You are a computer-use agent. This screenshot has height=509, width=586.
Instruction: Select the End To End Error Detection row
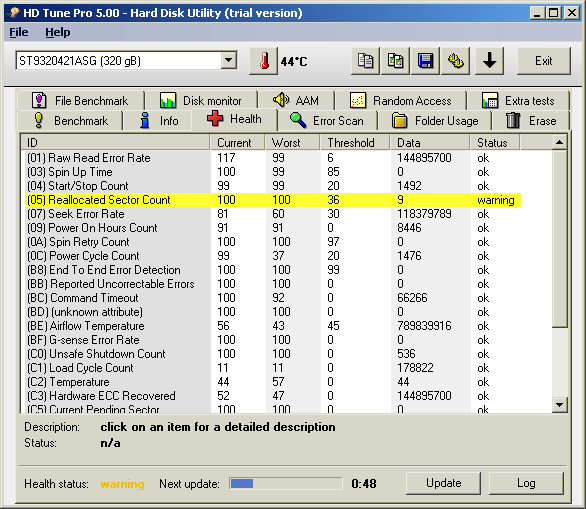273,270
